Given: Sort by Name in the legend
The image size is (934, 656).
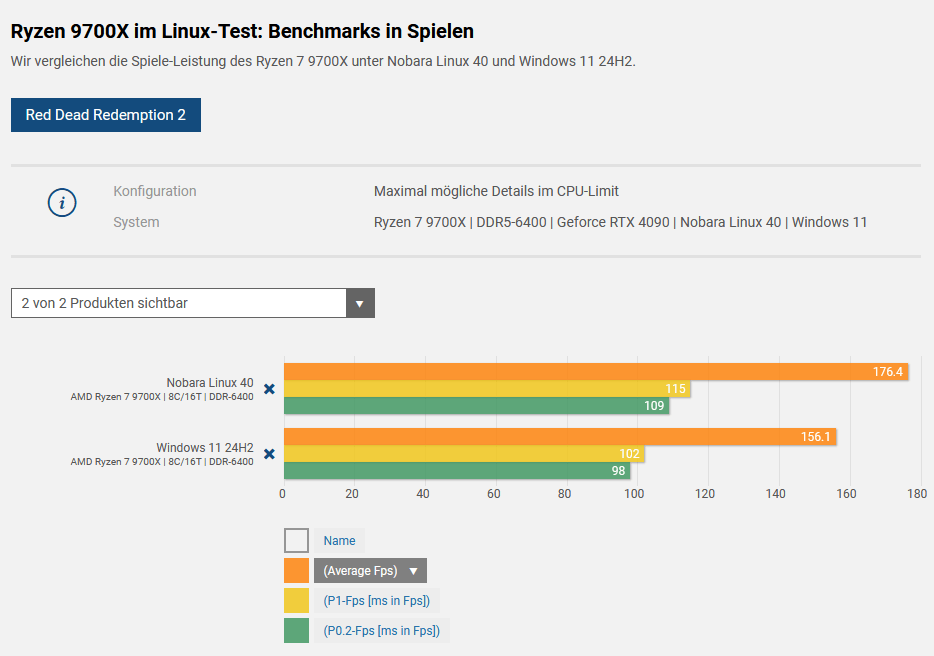Looking at the screenshot, I should coord(339,541).
